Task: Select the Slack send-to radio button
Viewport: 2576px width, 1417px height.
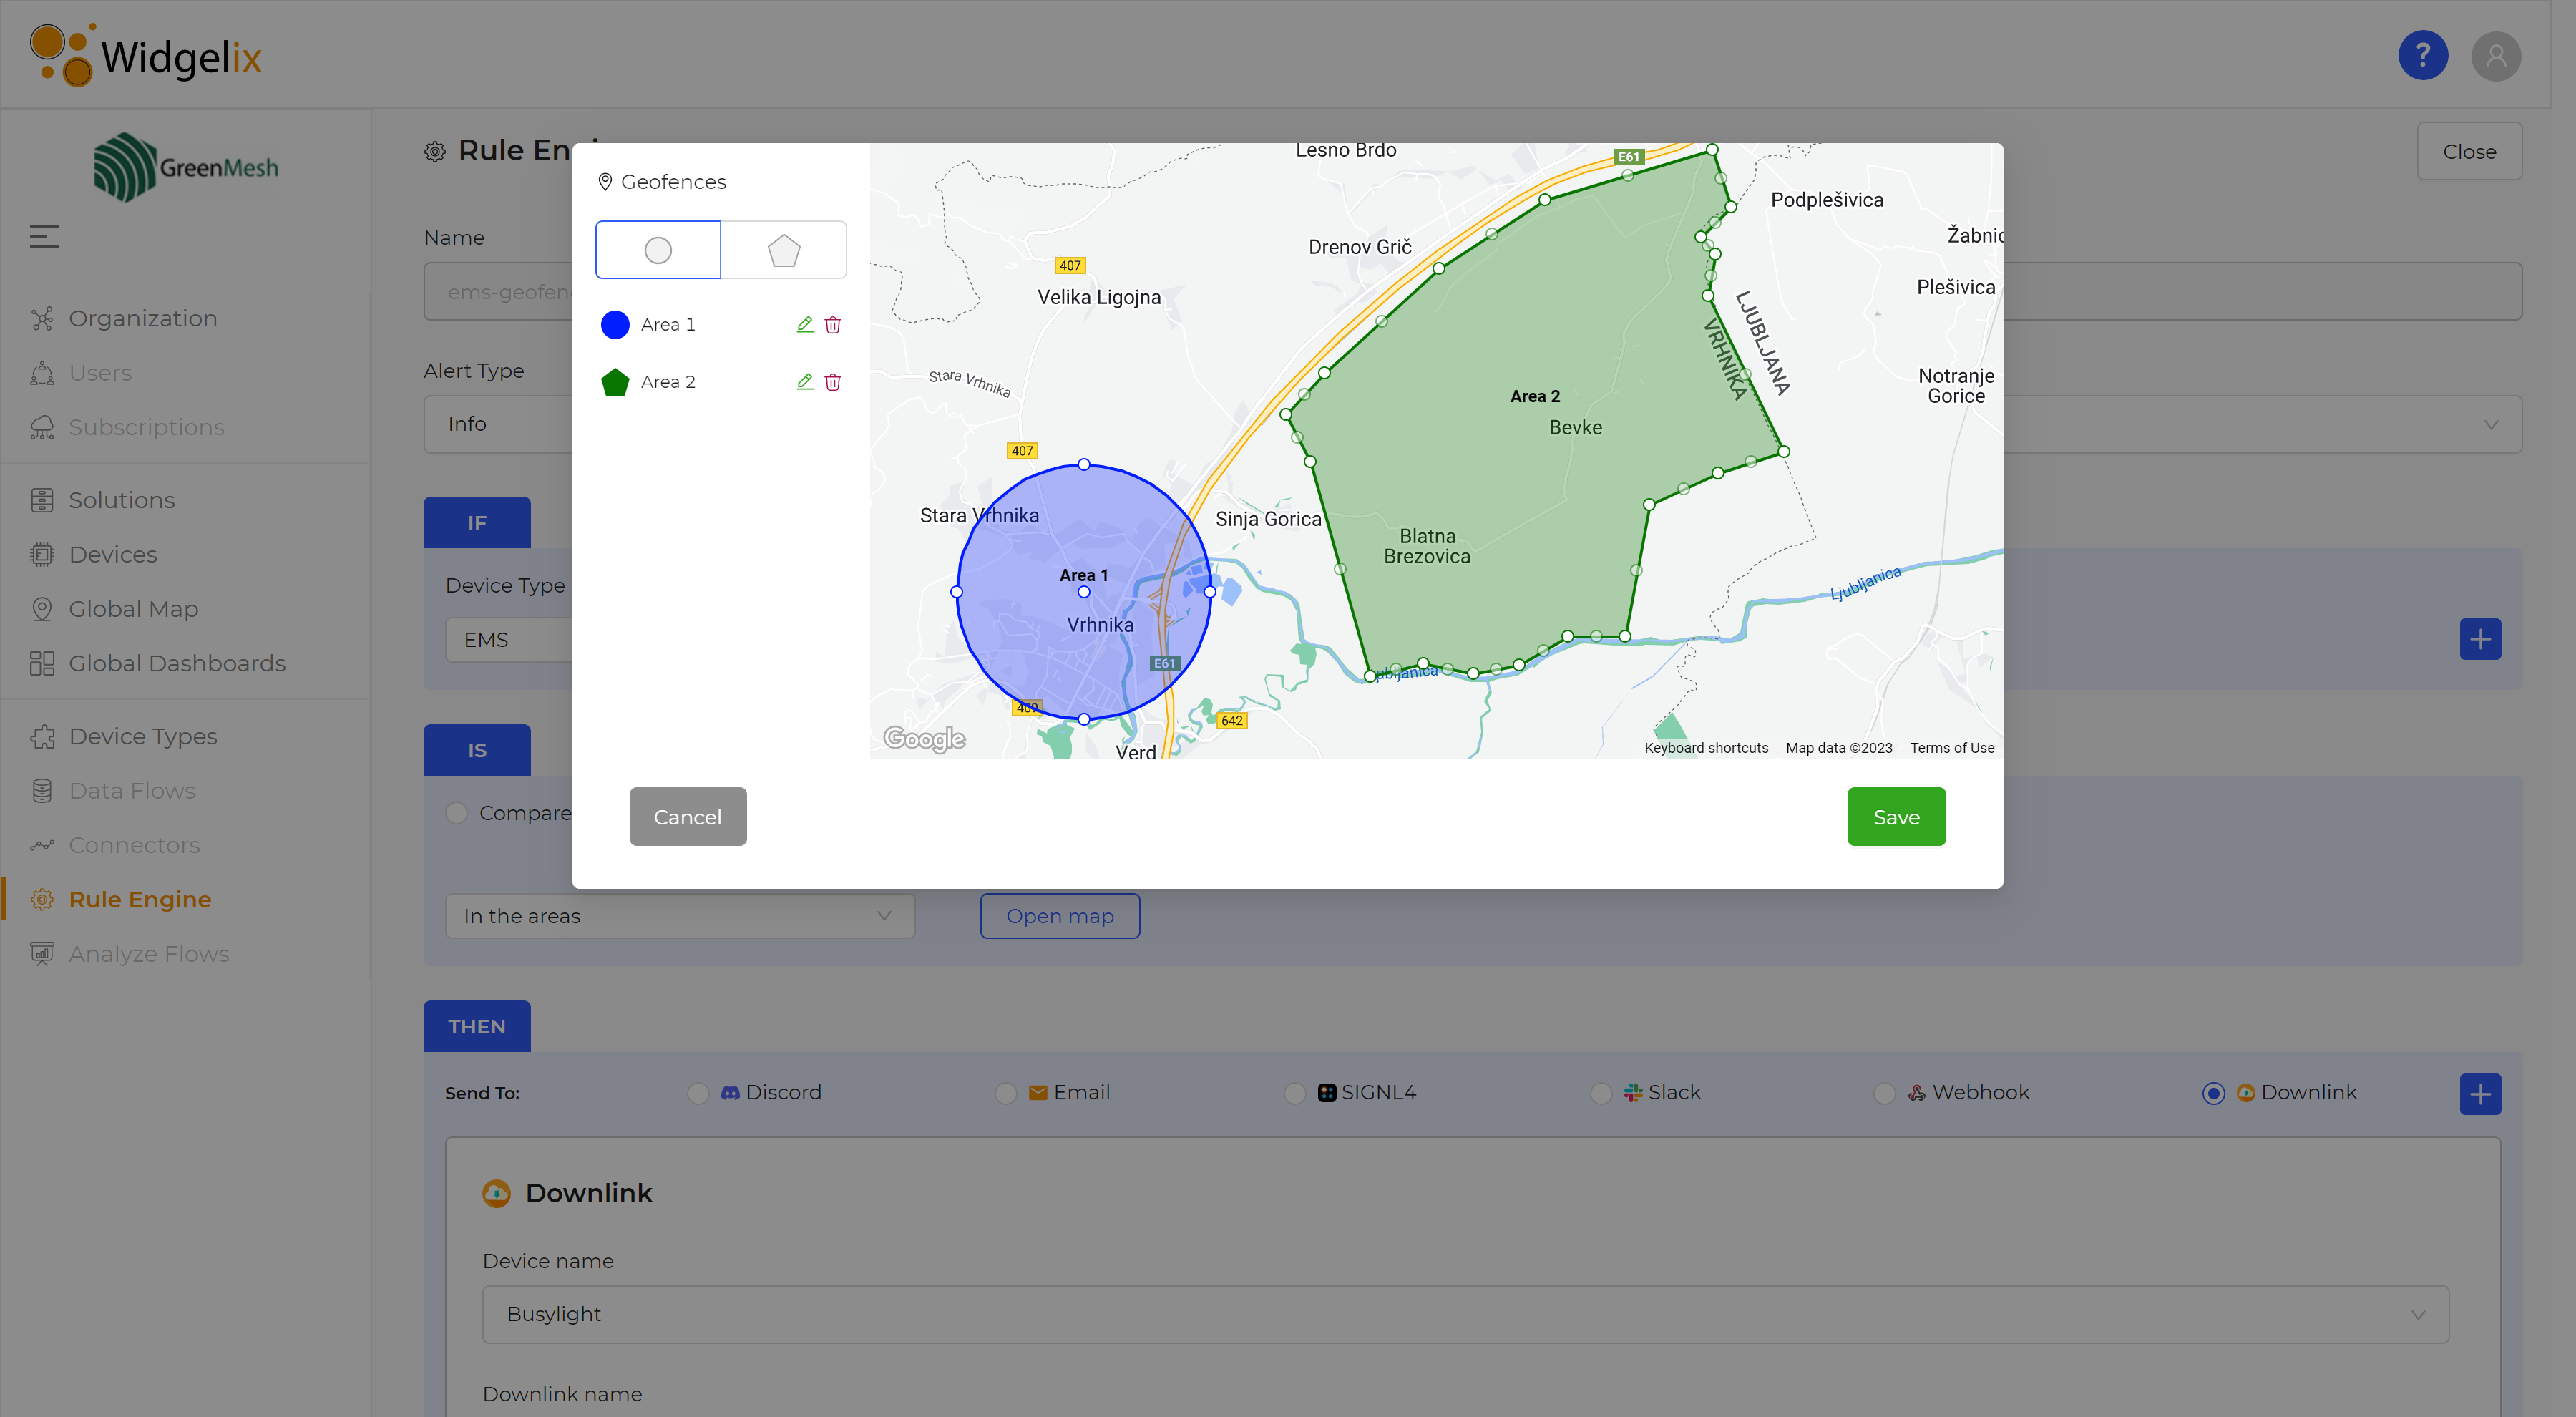Action: click(1601, 1093)
